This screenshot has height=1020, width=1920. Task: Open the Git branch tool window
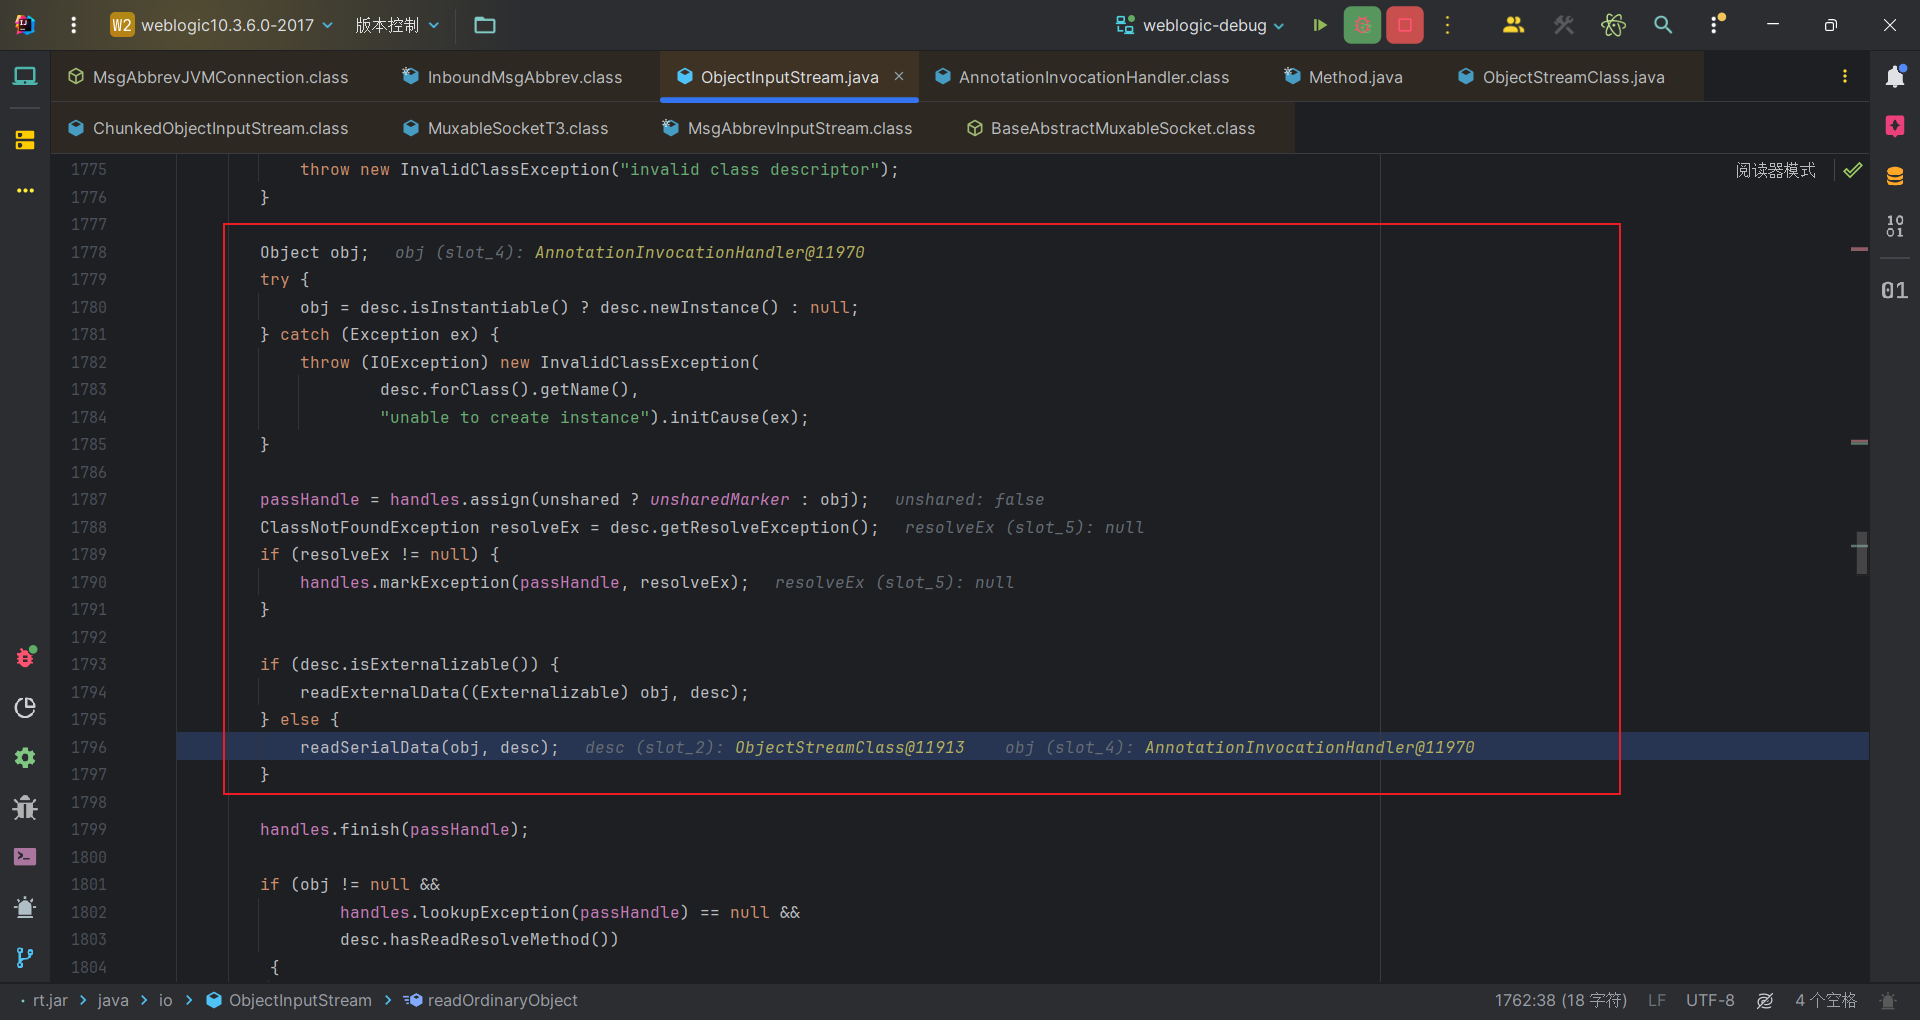click(25, 958)
